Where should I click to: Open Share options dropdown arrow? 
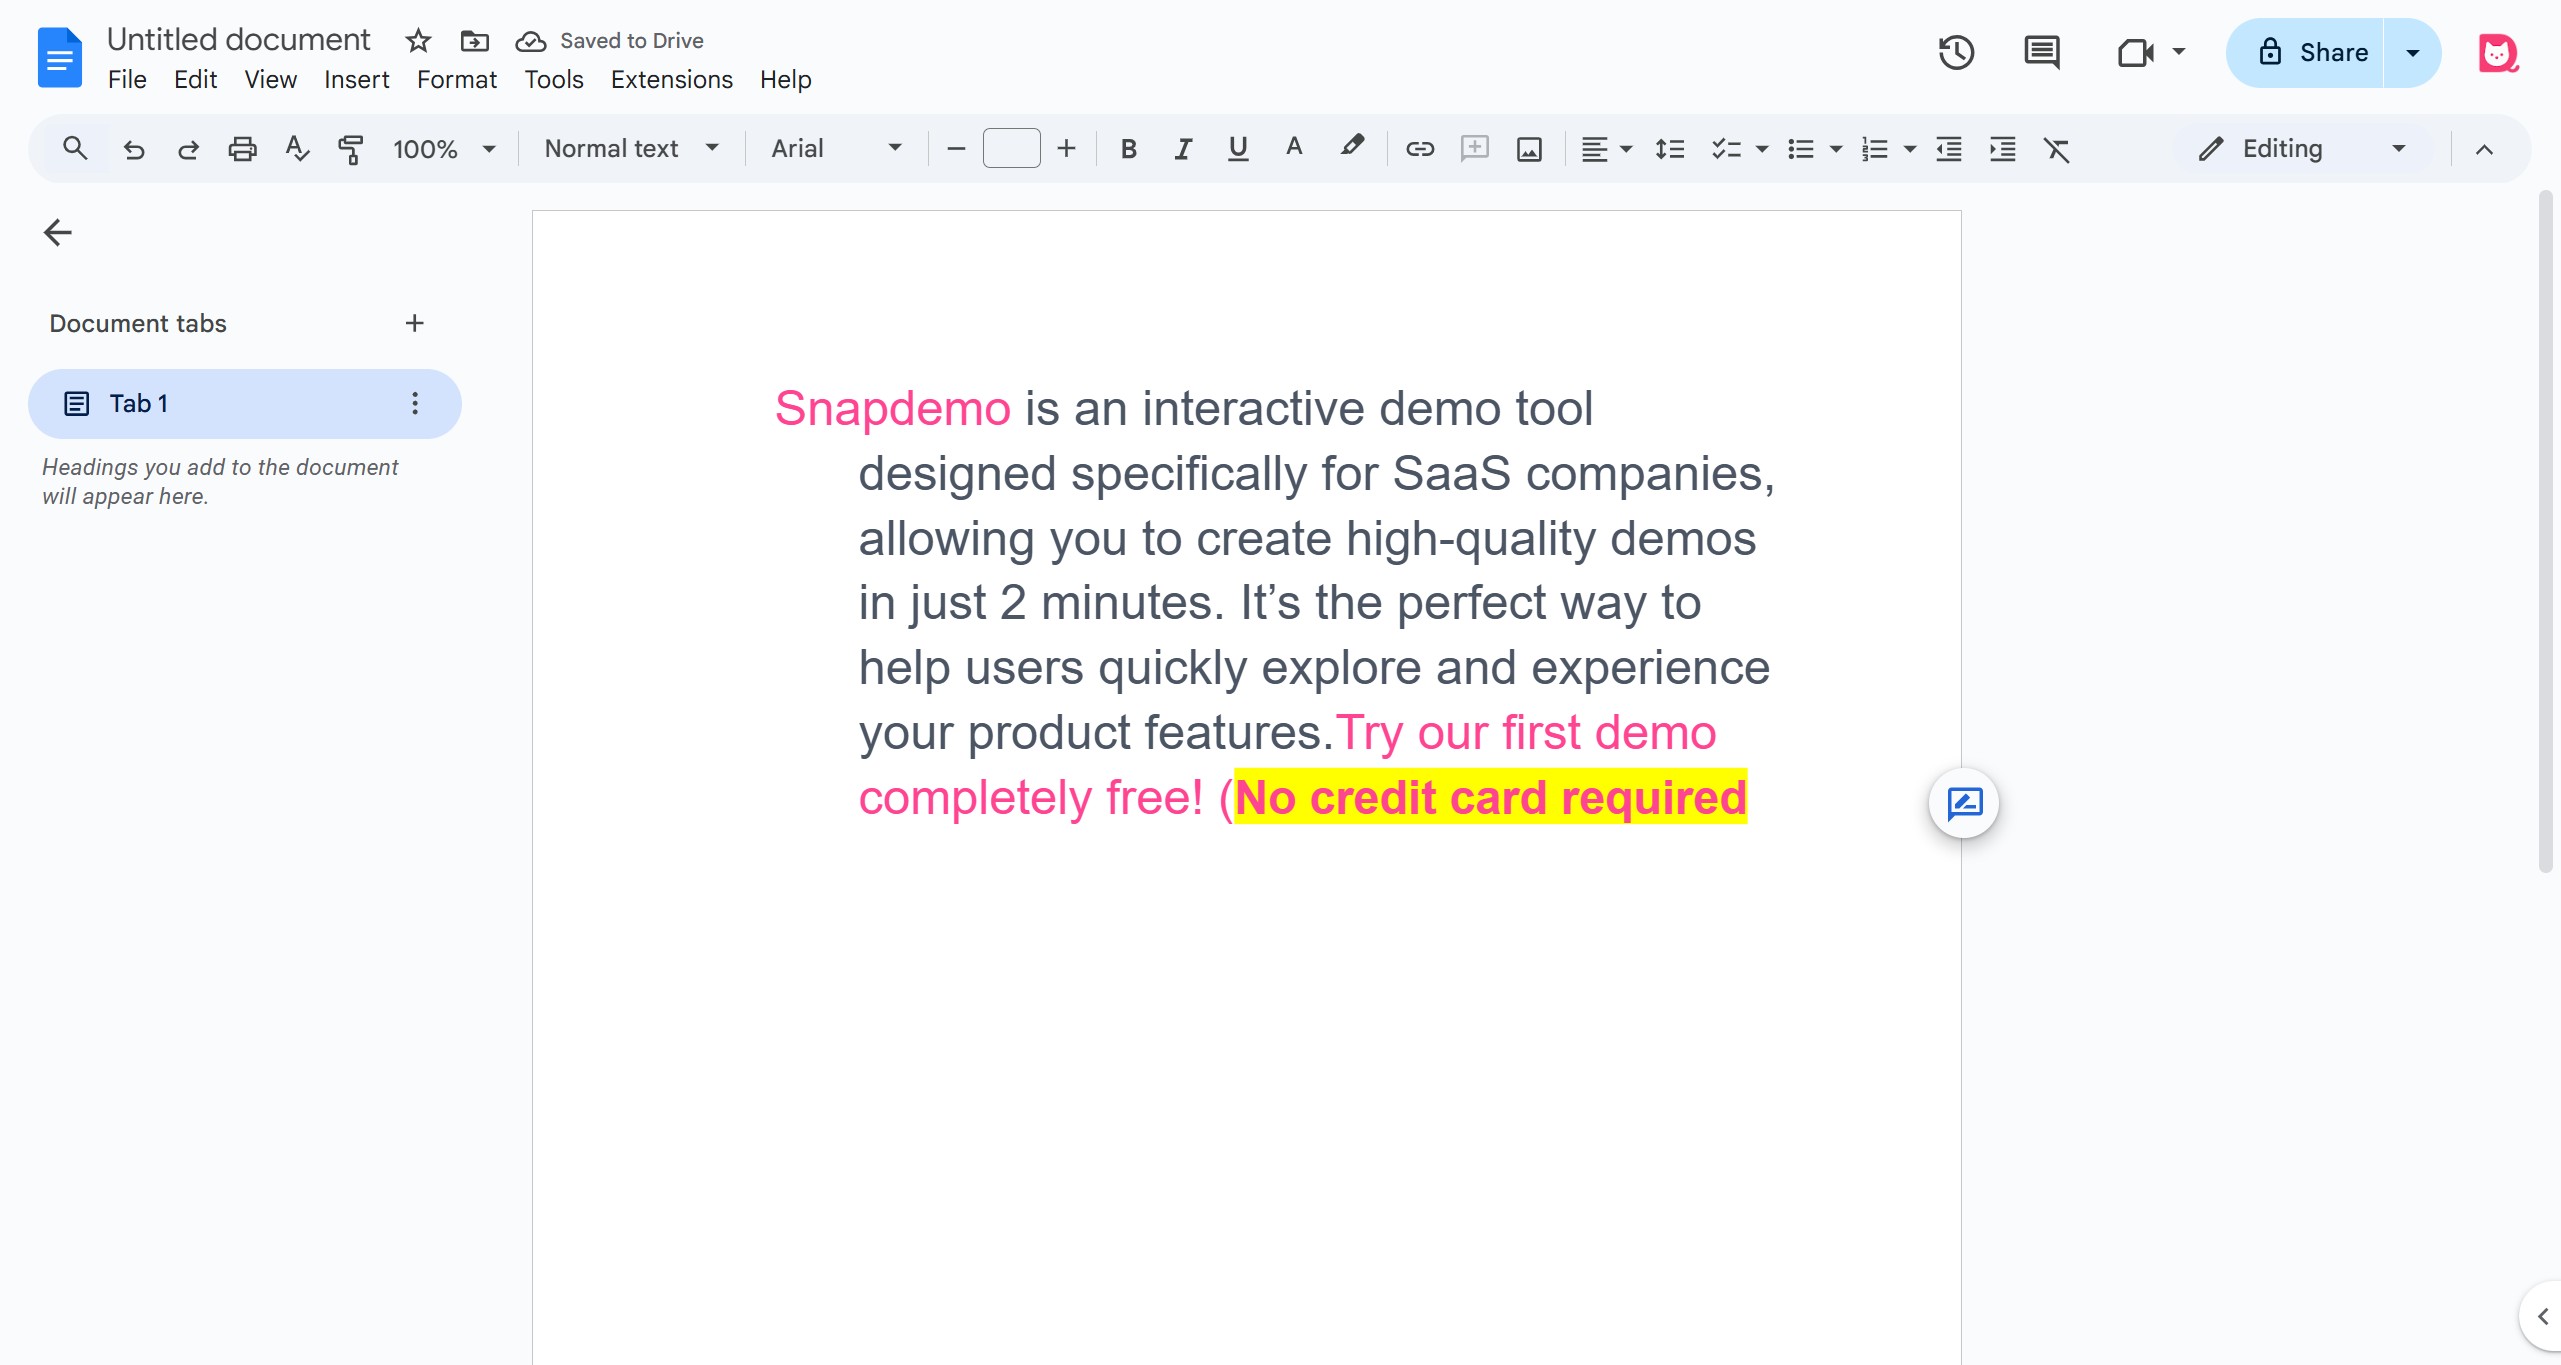pos(2413,53)
